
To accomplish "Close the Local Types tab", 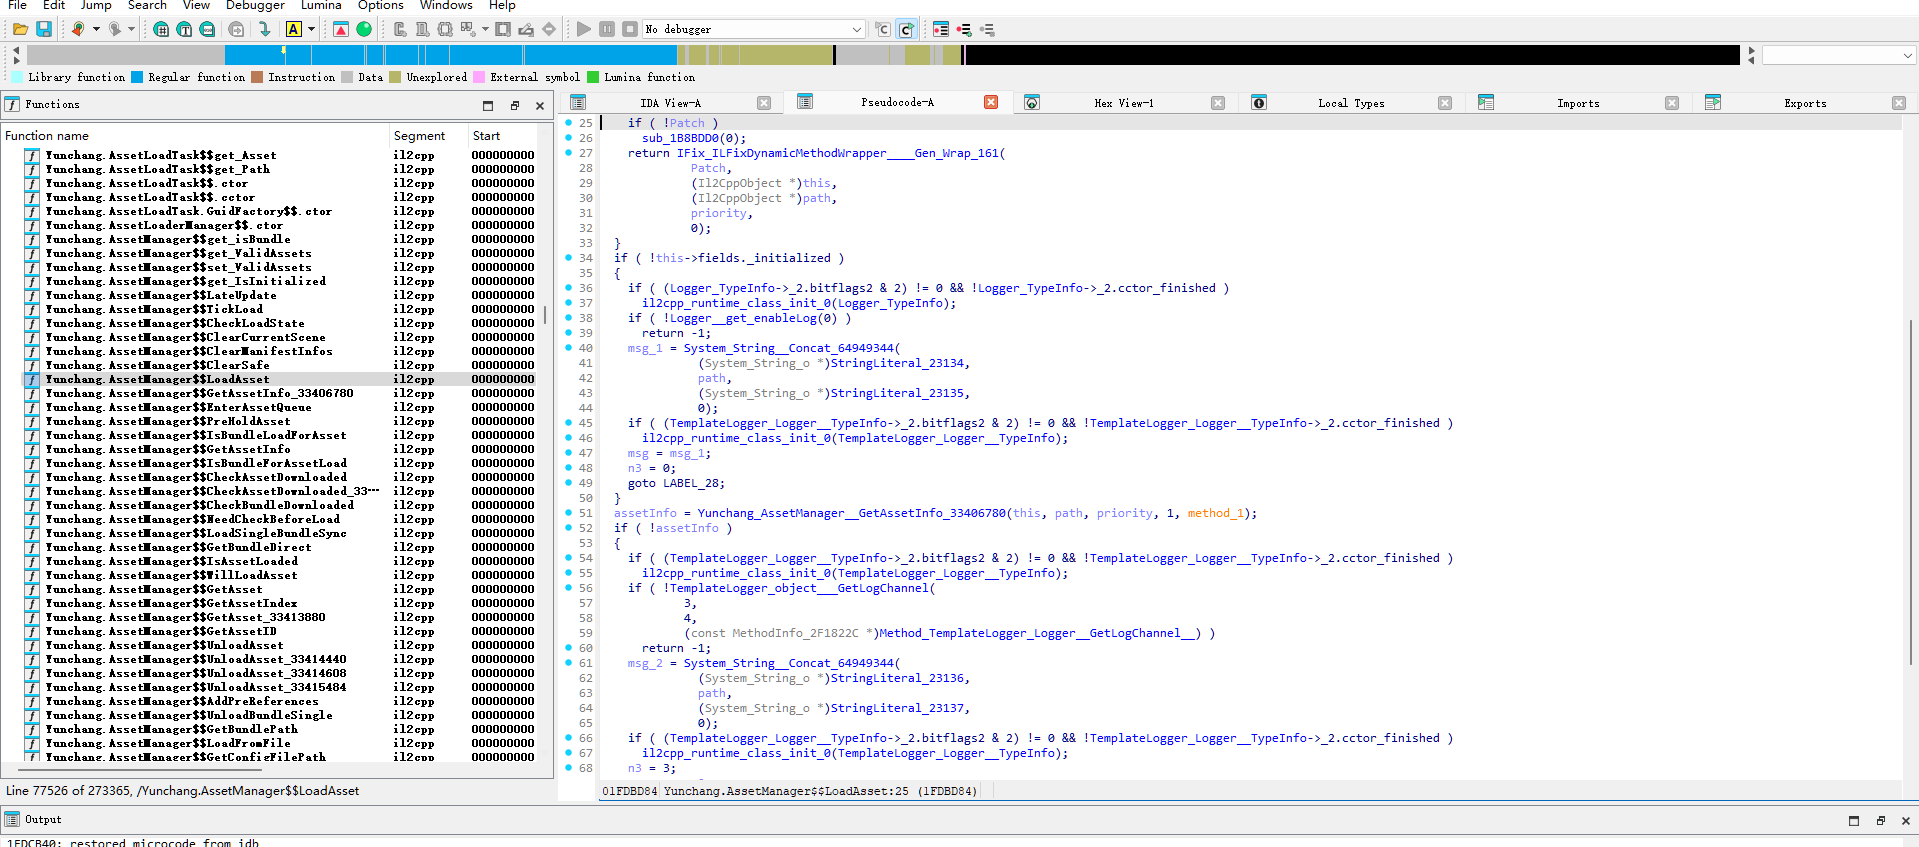I will click(x=1445, y=103).
